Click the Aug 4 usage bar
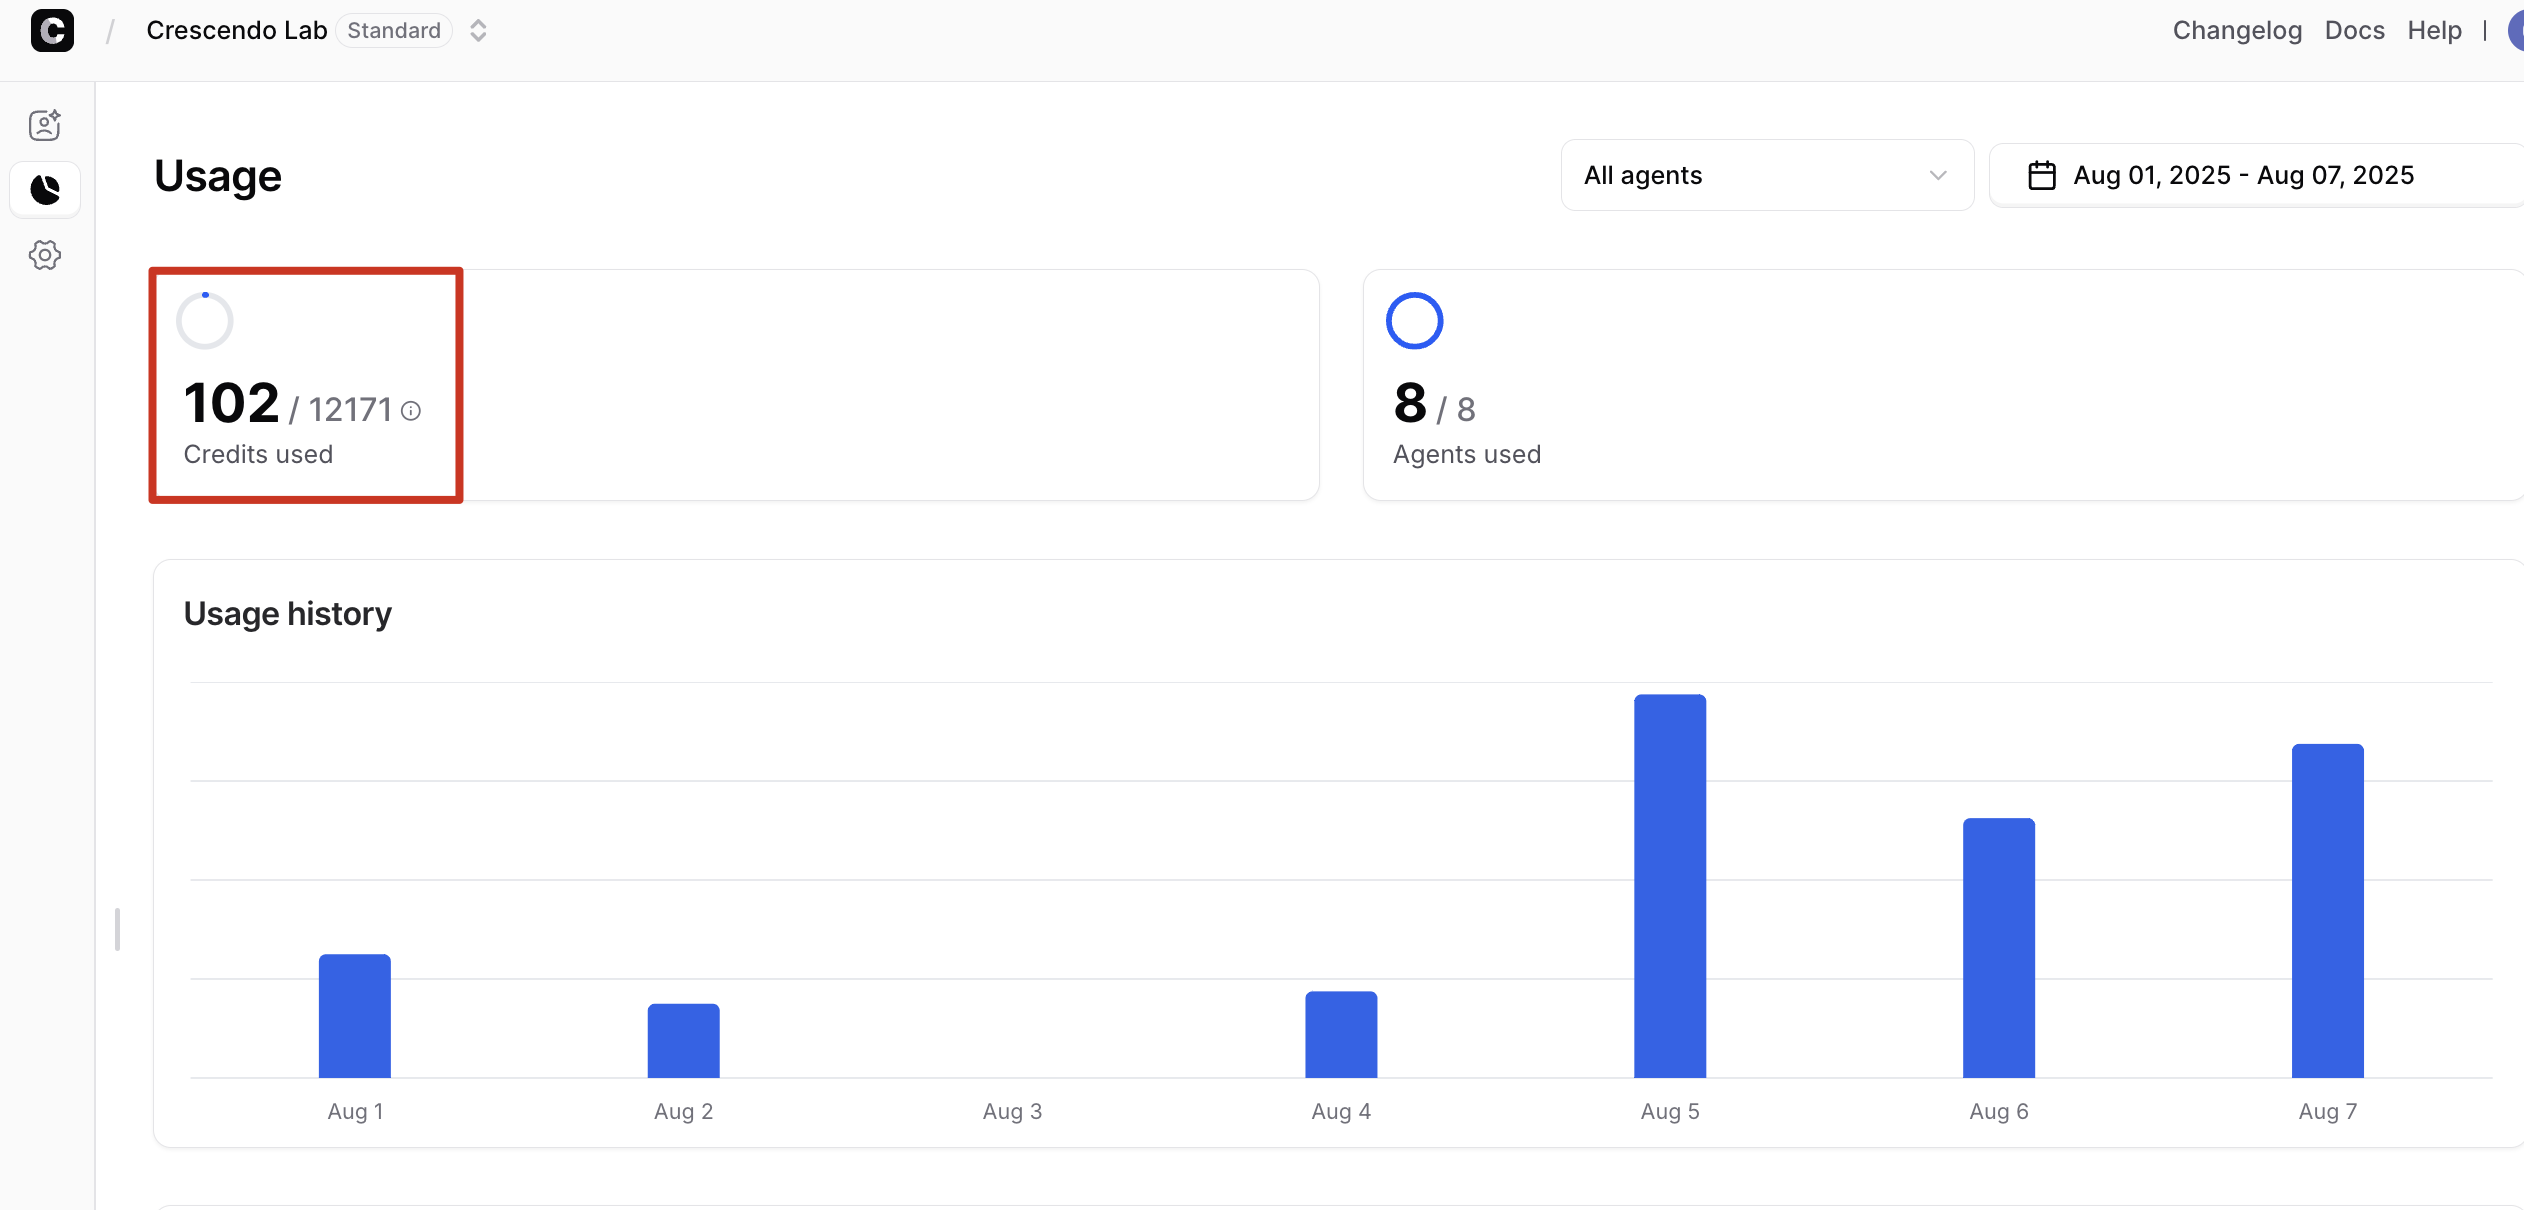Viewport: 2524px width, 1210px height. 1341,1035
